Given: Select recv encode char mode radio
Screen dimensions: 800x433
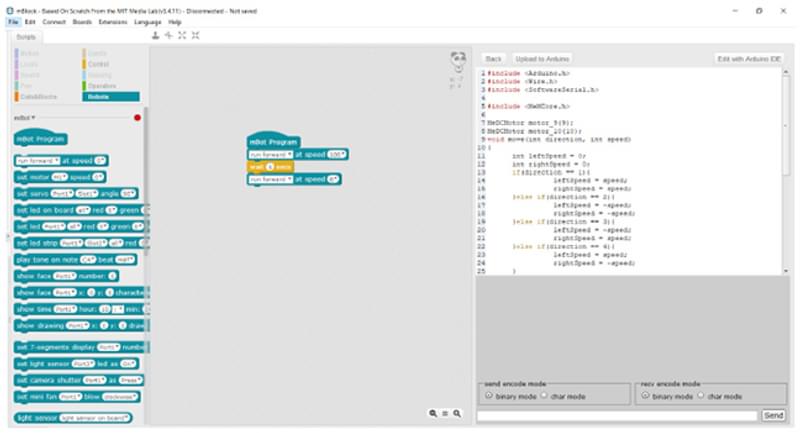Looking at the screenshot, I should coord(701,395).
